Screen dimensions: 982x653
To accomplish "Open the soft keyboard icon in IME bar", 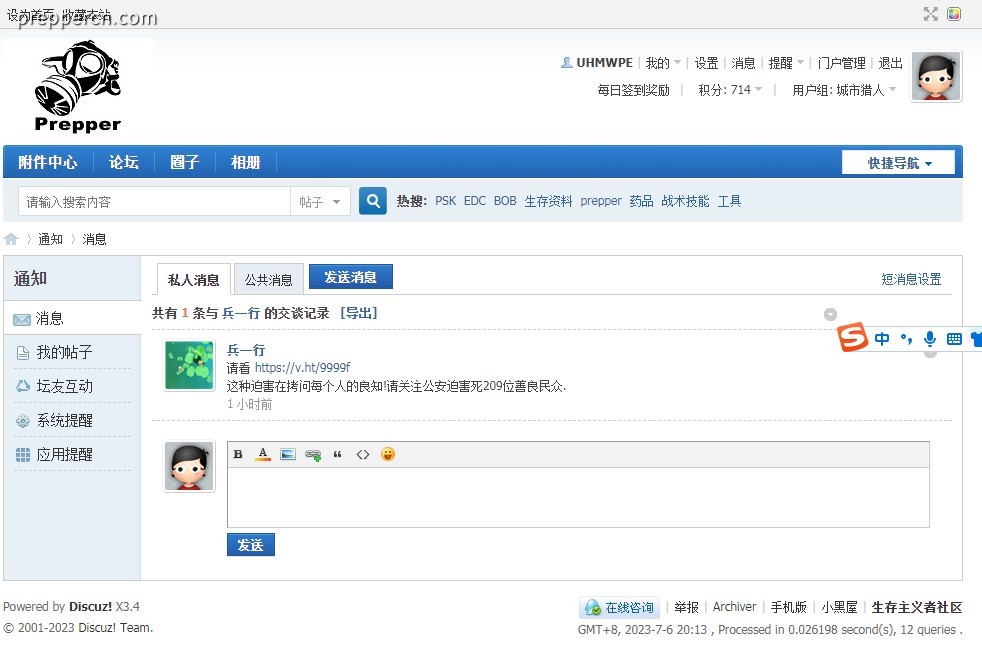I will [x=954, y=339].
